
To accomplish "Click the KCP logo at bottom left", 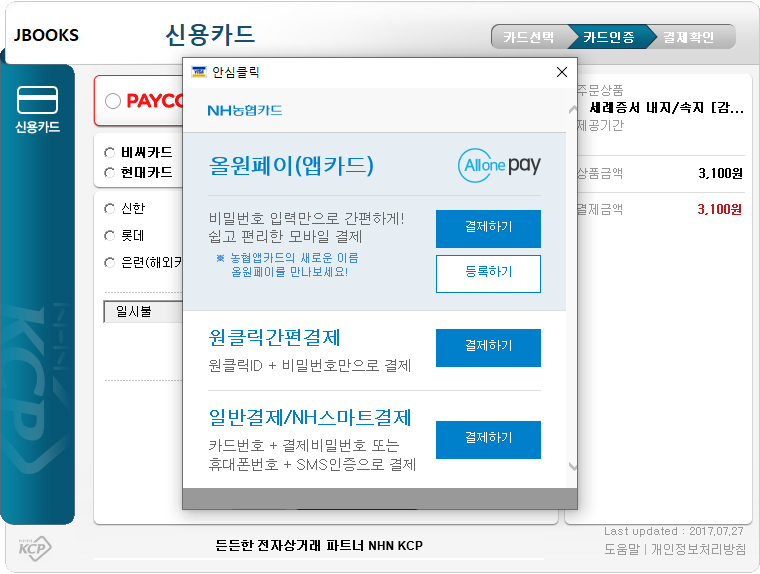I will pos(35,549).
